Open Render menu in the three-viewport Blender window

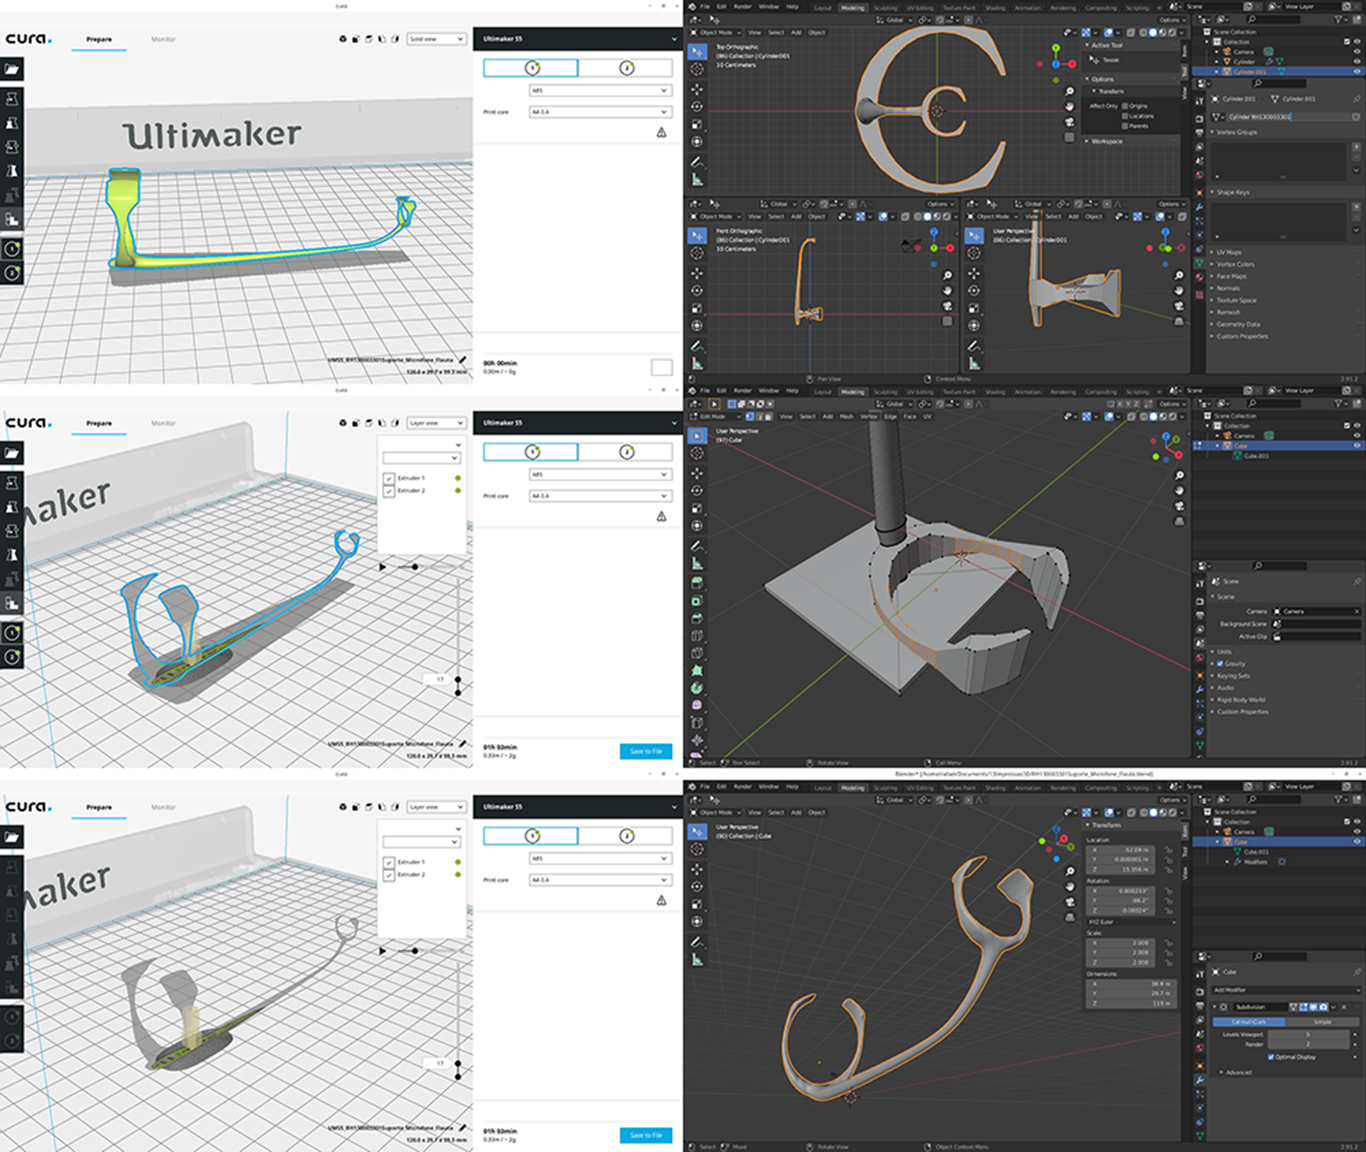click(x=742, y=7)
